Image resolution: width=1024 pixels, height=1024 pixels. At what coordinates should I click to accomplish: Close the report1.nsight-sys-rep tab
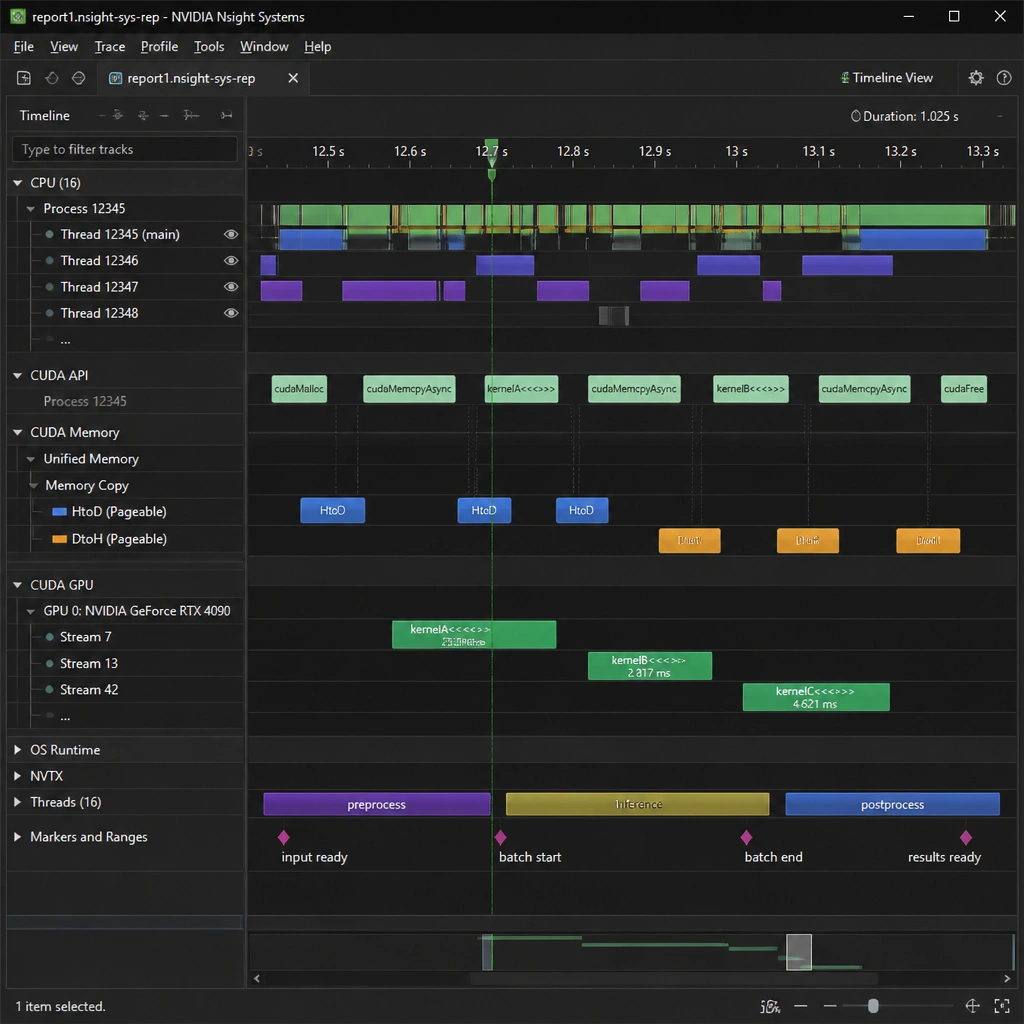click(293, 78)
